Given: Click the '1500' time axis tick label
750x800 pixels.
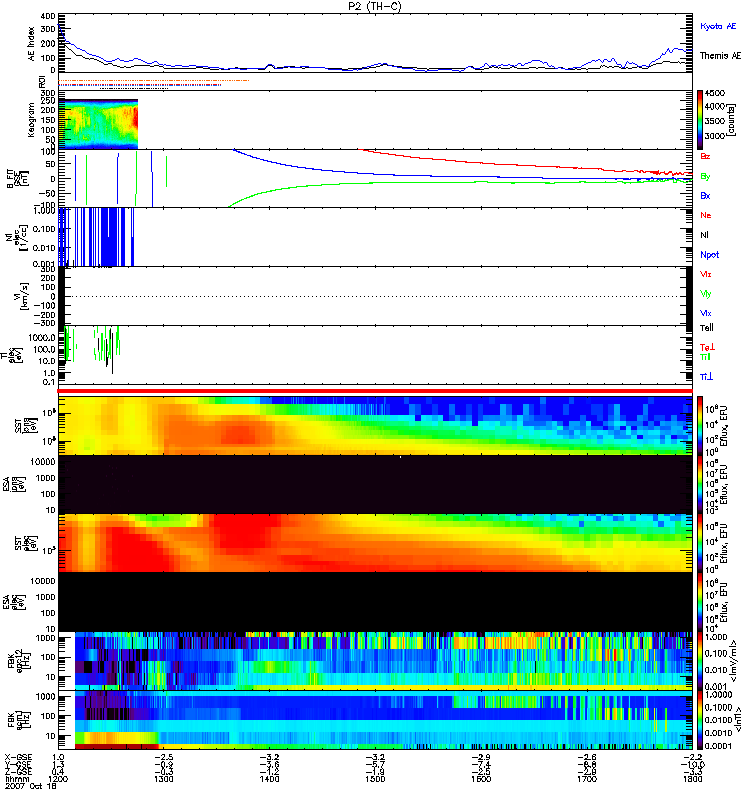Looking at the screenshot, I should coord(375,779).
